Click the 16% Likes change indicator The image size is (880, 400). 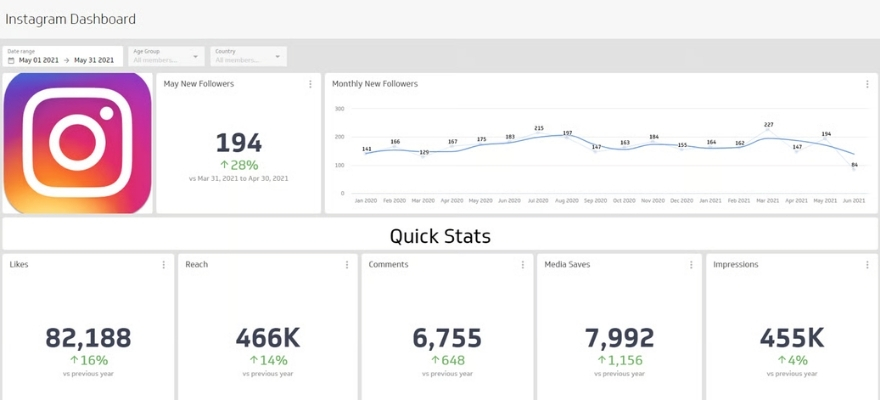point(88,360)
